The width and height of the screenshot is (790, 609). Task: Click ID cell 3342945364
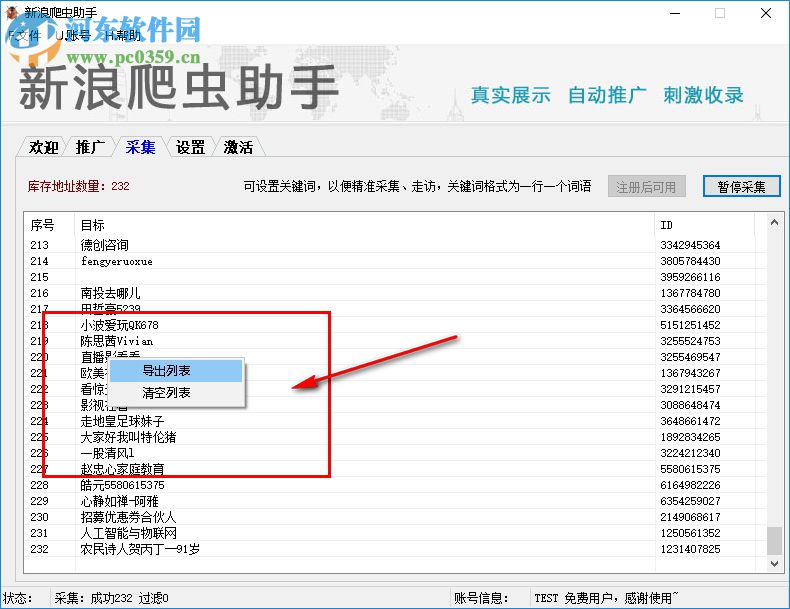point(690,245)
